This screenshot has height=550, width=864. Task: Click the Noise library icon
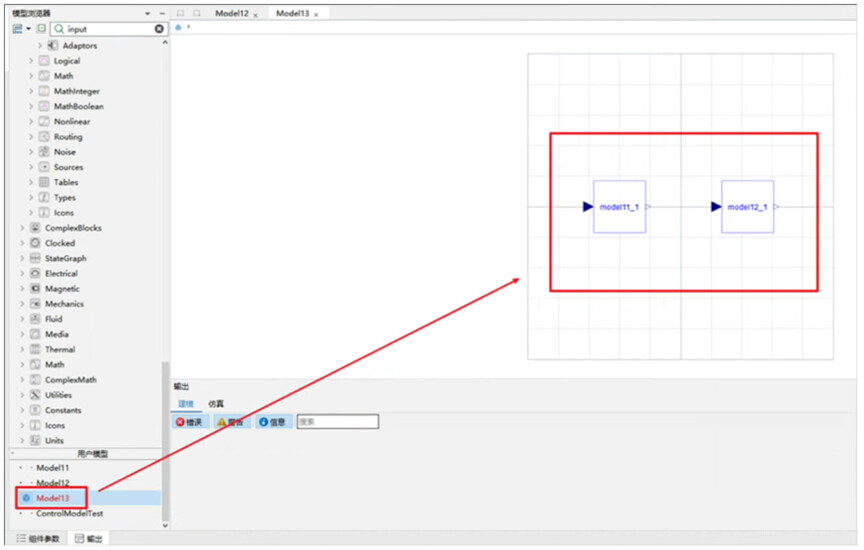tap(44, 152)
